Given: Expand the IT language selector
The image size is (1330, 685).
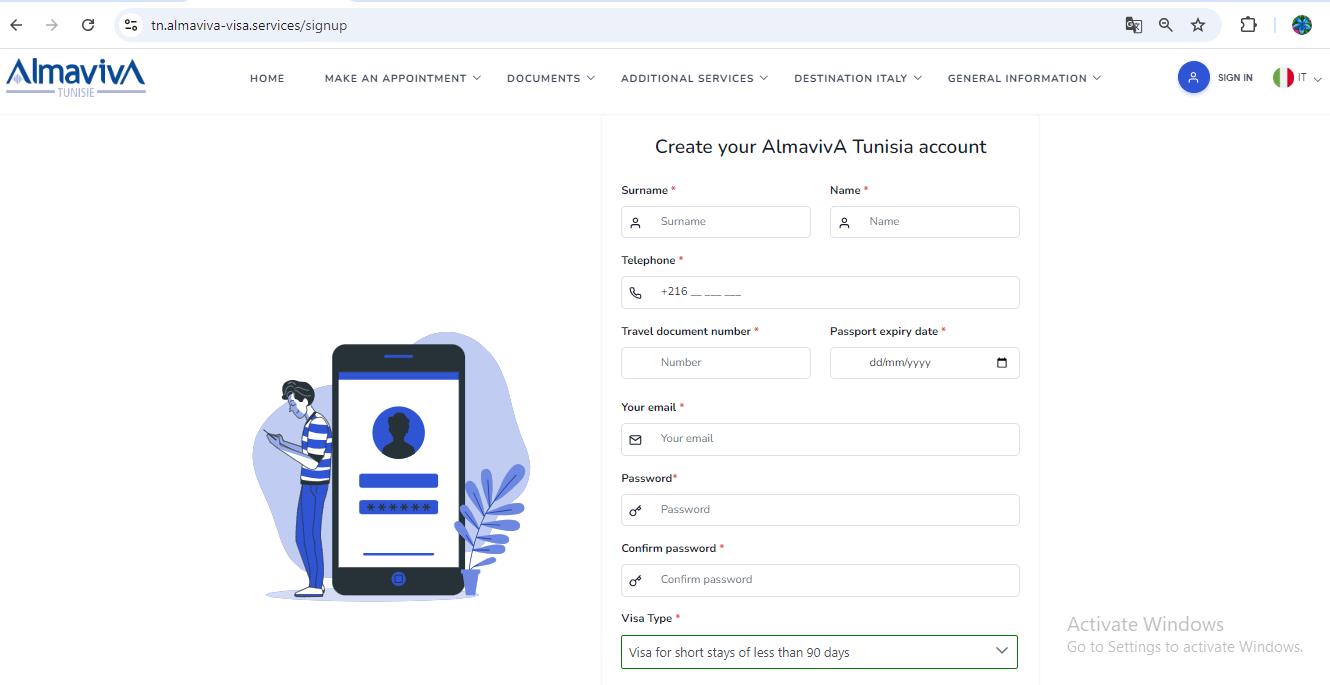Looking at the screenshot, I should 1298,77.
